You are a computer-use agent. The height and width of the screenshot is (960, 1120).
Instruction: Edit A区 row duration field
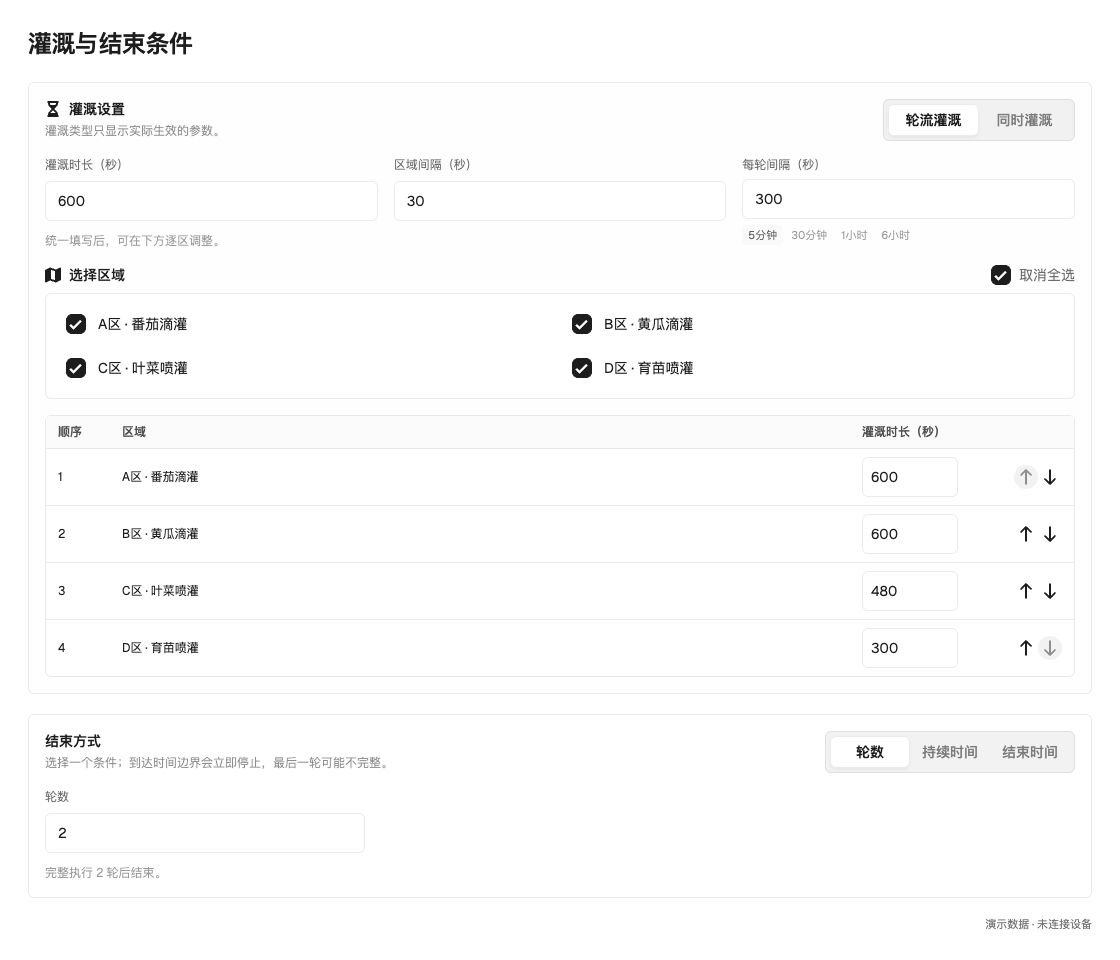[910, 477]
